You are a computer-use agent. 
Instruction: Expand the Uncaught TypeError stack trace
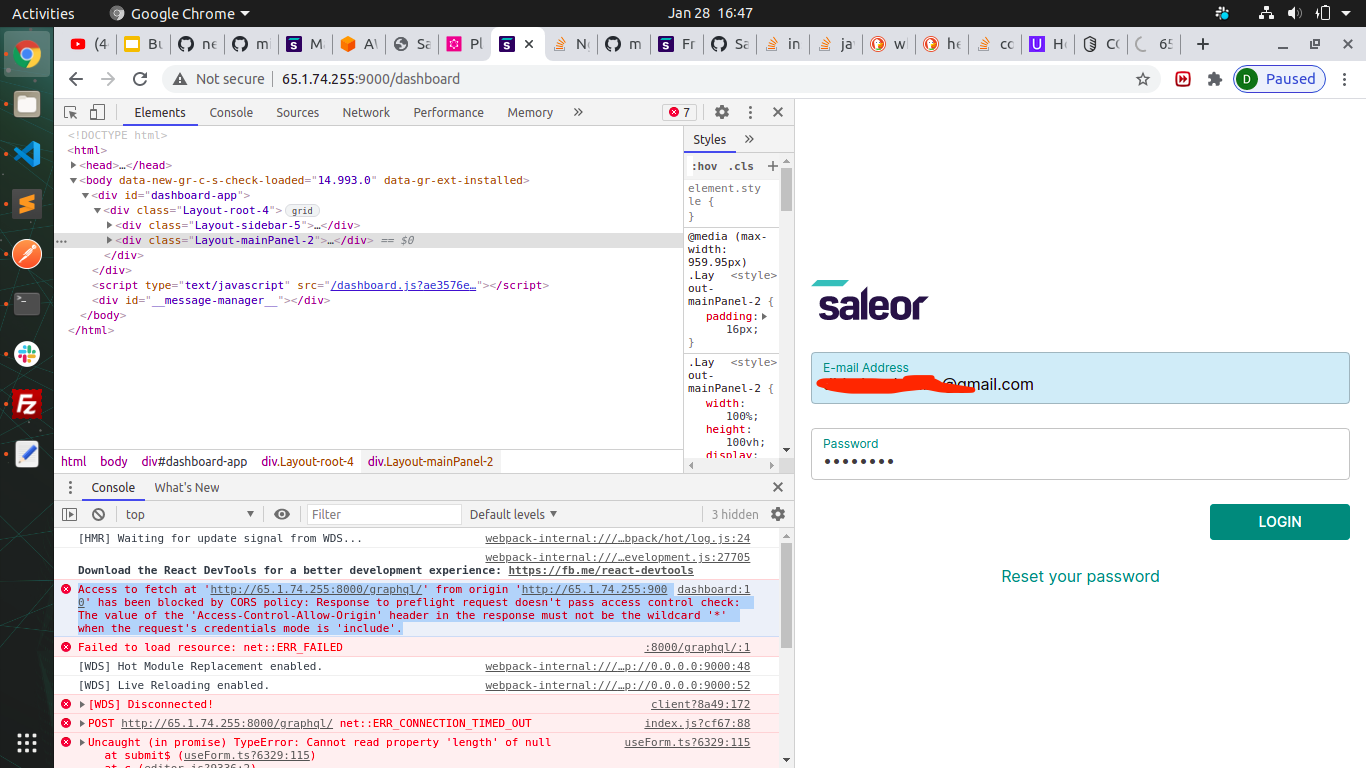pos(82,743)
